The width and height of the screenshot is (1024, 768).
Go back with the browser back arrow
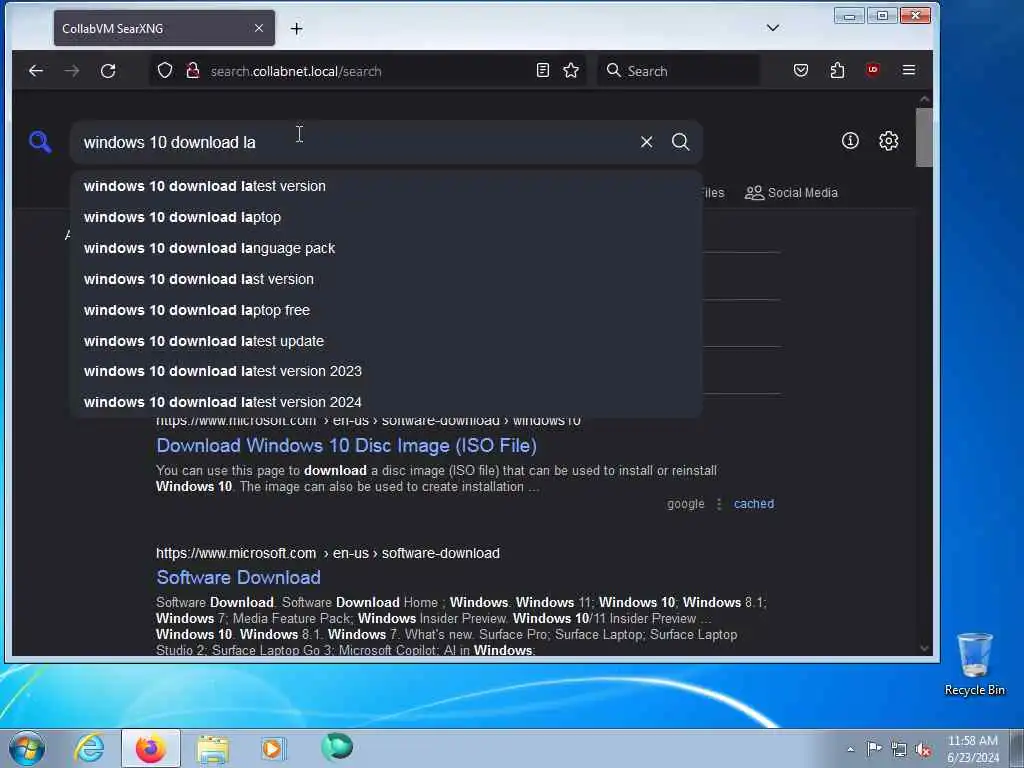(36, 71)
